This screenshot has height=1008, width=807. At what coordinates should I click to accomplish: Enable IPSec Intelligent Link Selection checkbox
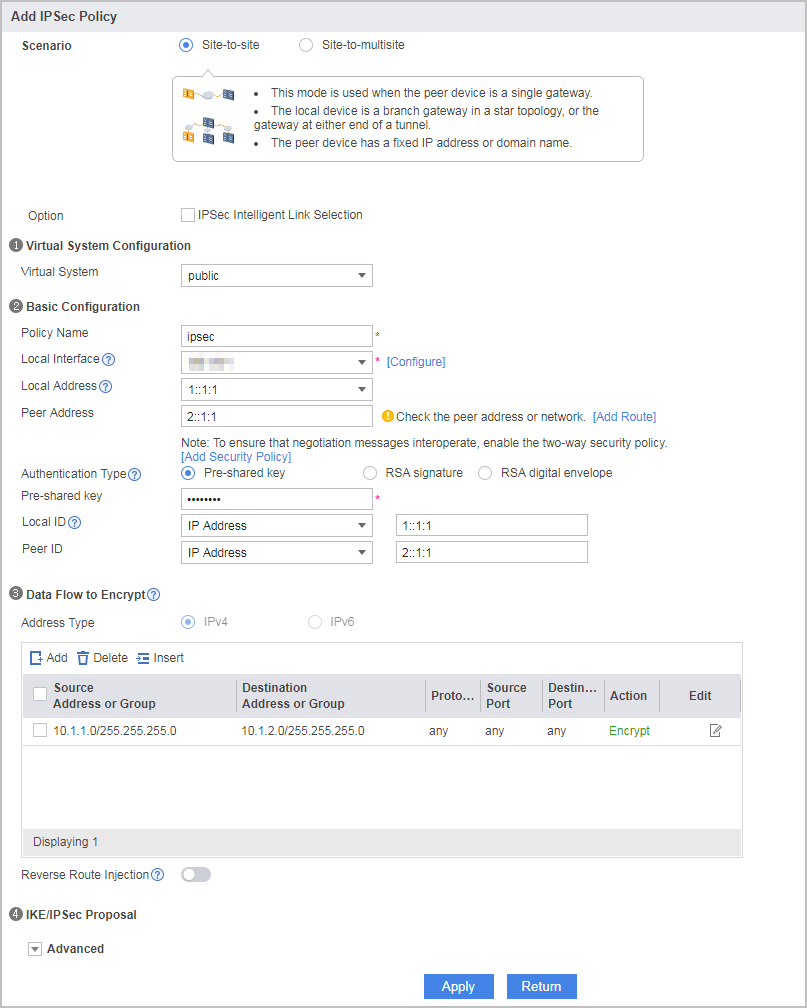point(188,215)
